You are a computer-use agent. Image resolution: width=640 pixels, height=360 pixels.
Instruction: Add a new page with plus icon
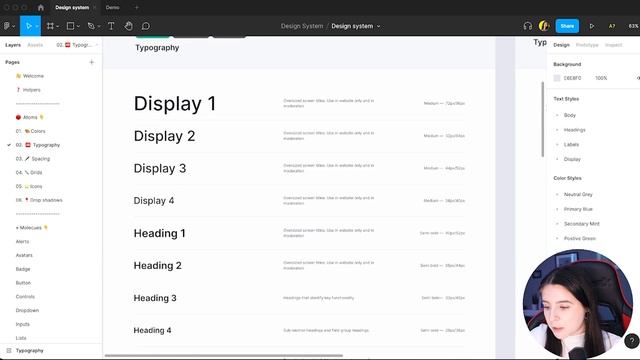point(91,62)
